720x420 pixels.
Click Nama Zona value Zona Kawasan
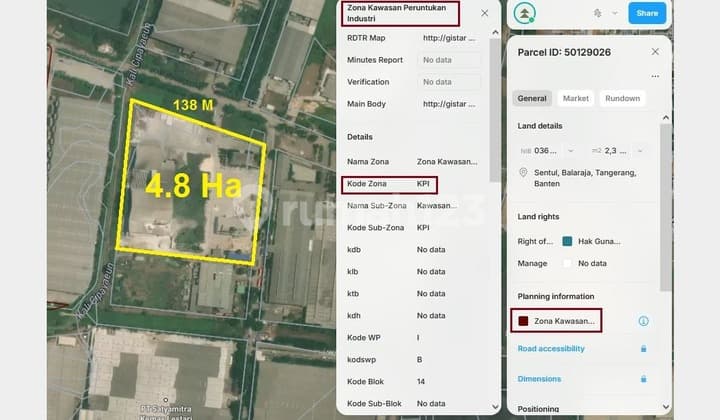(x=447, y=162)
